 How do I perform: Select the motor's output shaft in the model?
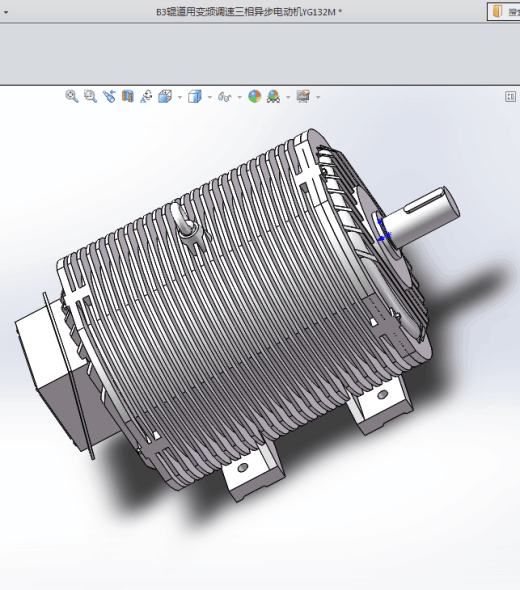421,216
